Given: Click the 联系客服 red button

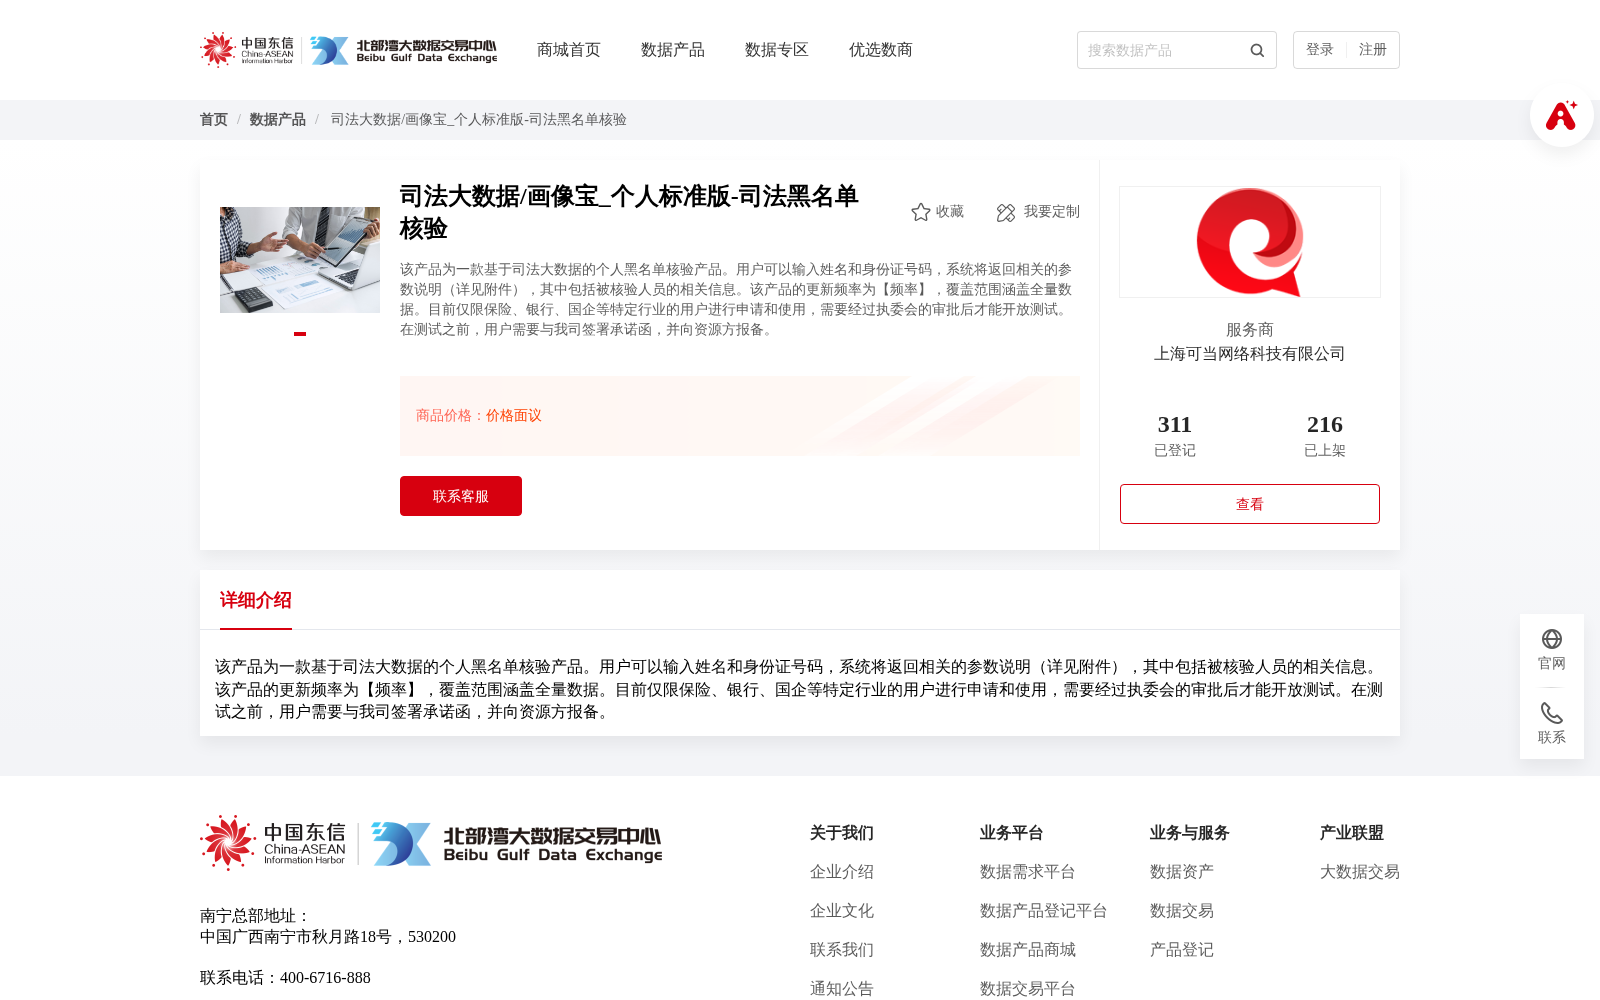Looking at the screenshot, I should (461, 496).
